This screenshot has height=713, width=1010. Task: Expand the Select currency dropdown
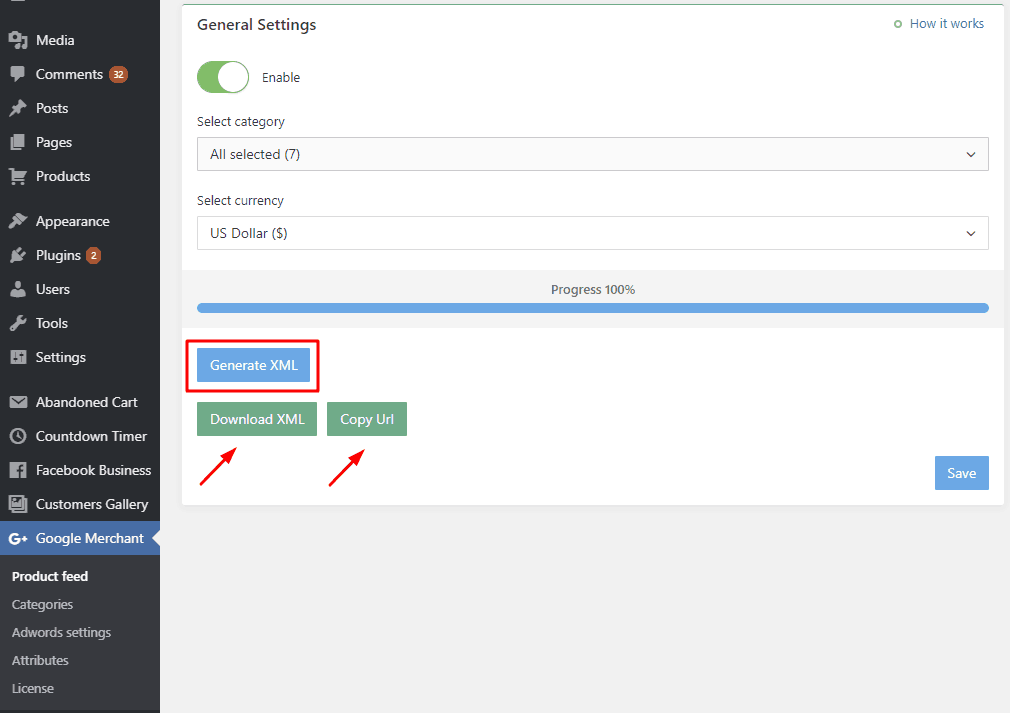click(x=592, y=233)
